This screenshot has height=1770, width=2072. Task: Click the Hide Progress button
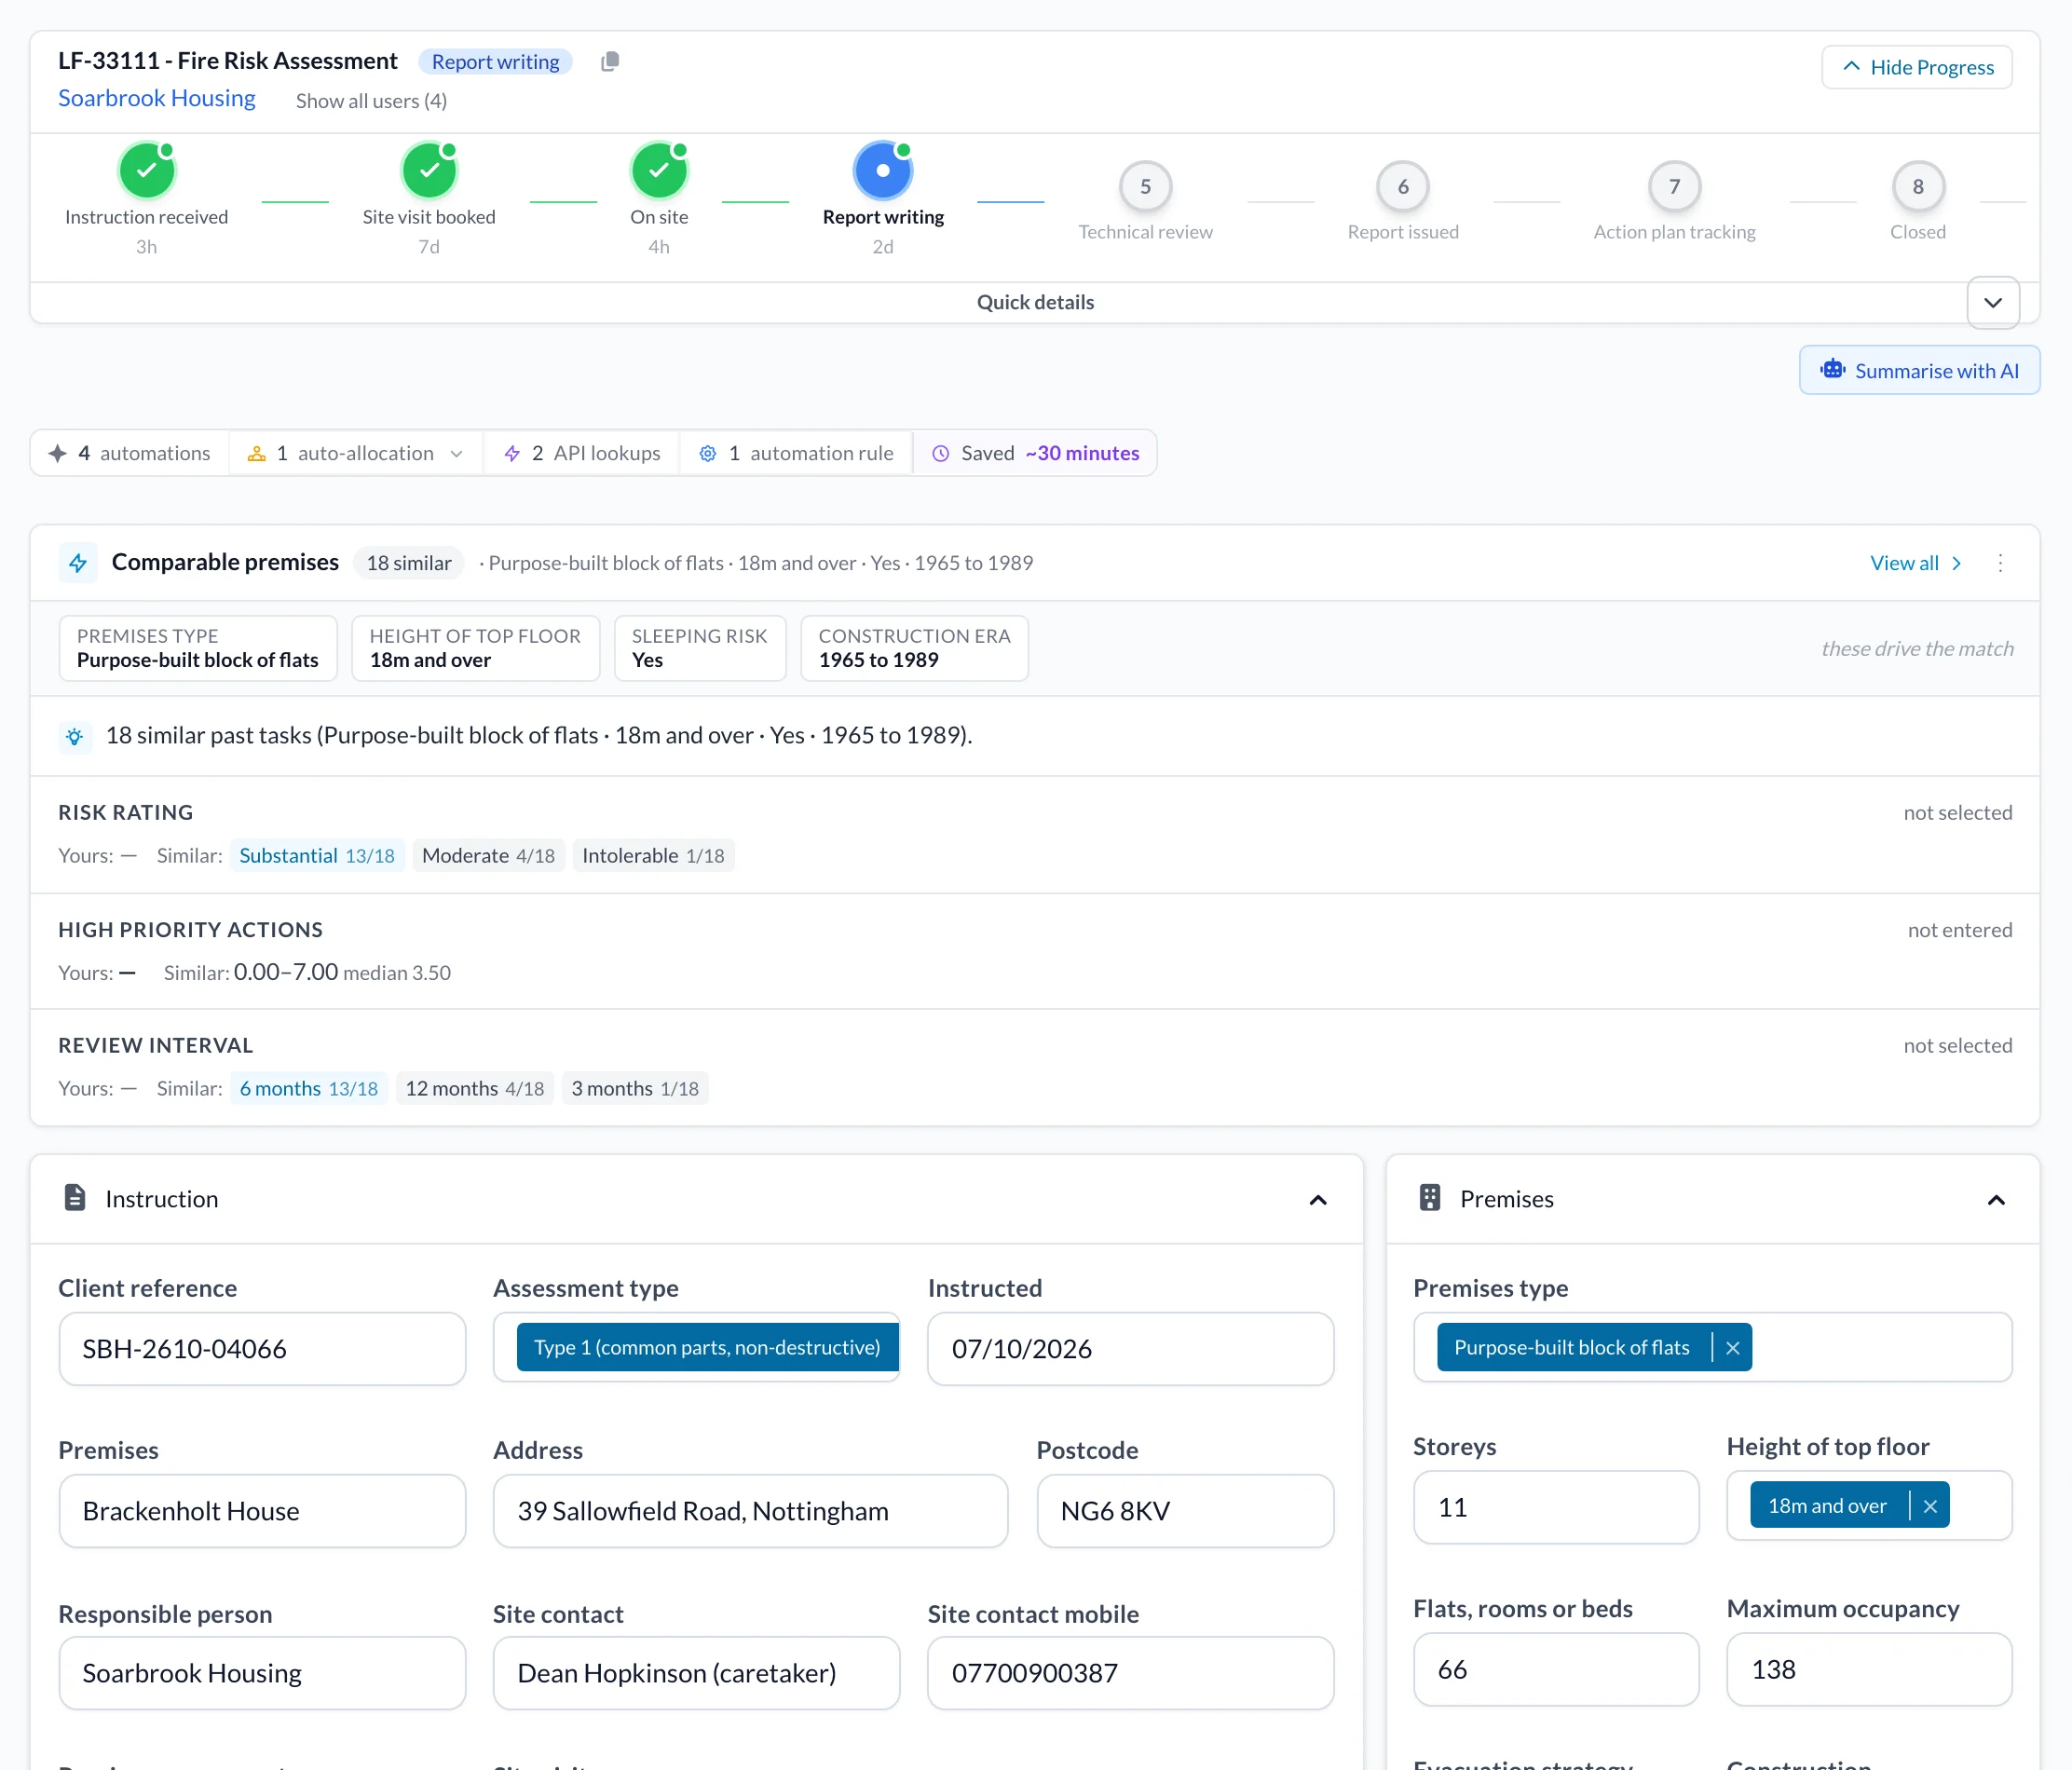1917,67
